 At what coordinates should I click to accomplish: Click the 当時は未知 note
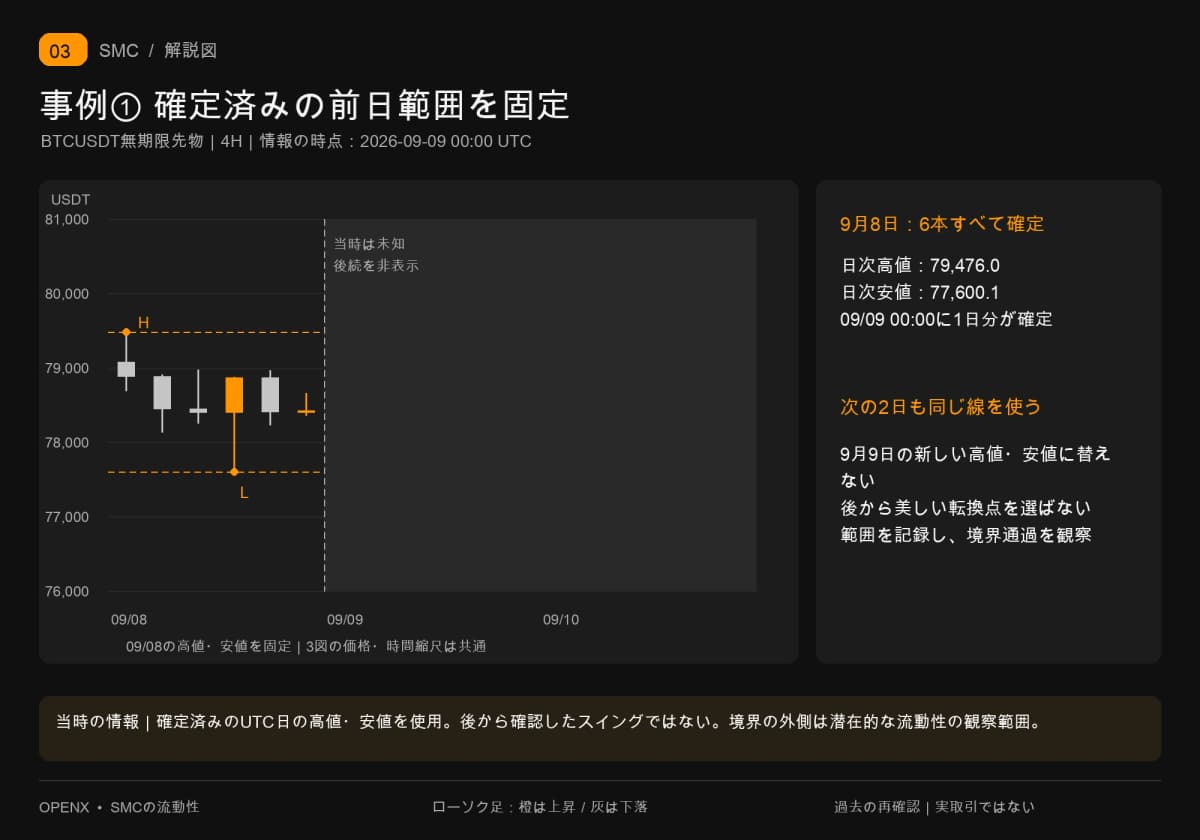pyautogui.click(x=369, y=243)
